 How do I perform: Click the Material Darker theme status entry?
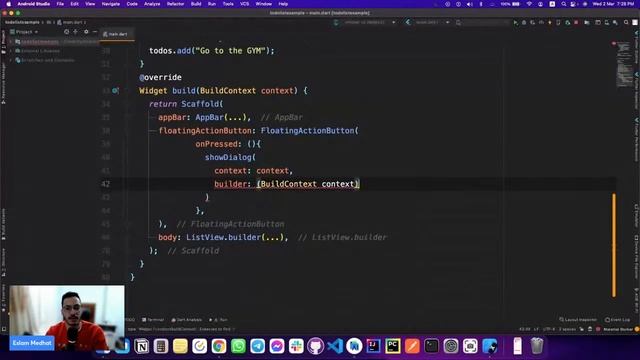[618, 329]
